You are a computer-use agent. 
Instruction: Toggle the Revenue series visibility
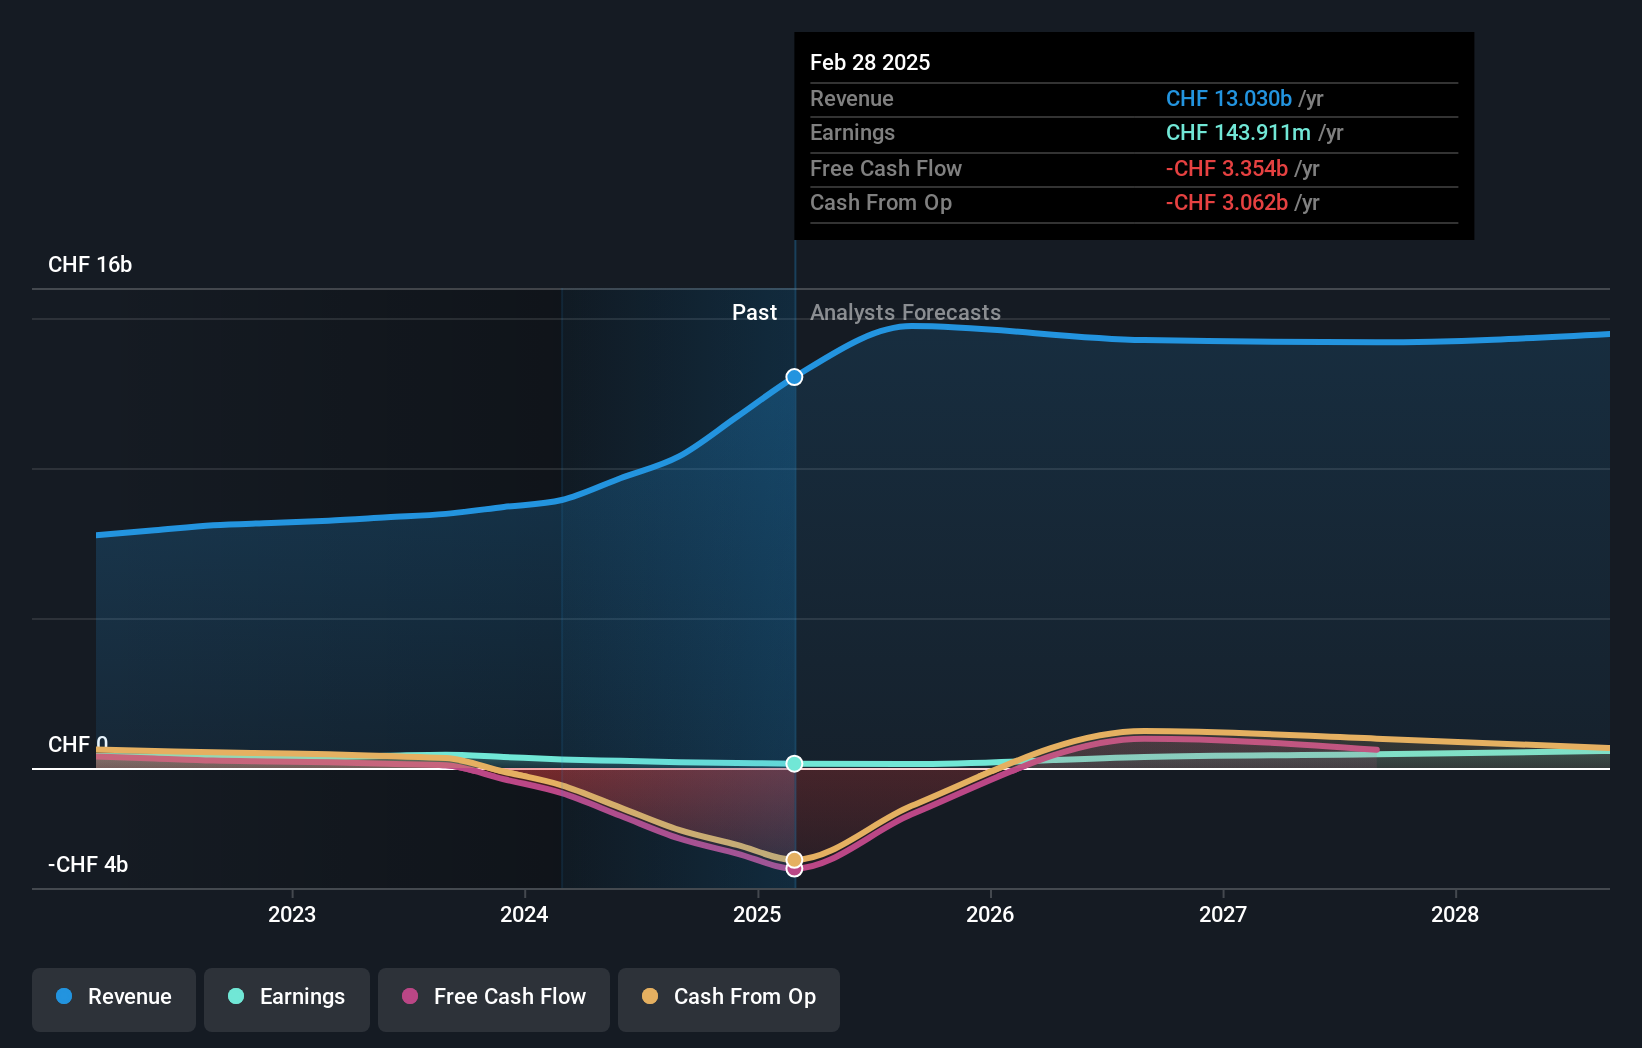(113, 997)
